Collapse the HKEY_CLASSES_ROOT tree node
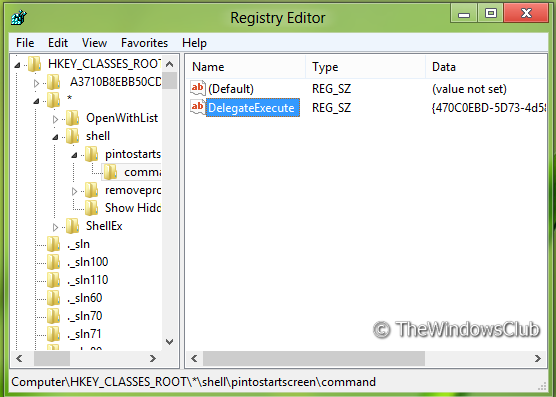 coord(17,65)
